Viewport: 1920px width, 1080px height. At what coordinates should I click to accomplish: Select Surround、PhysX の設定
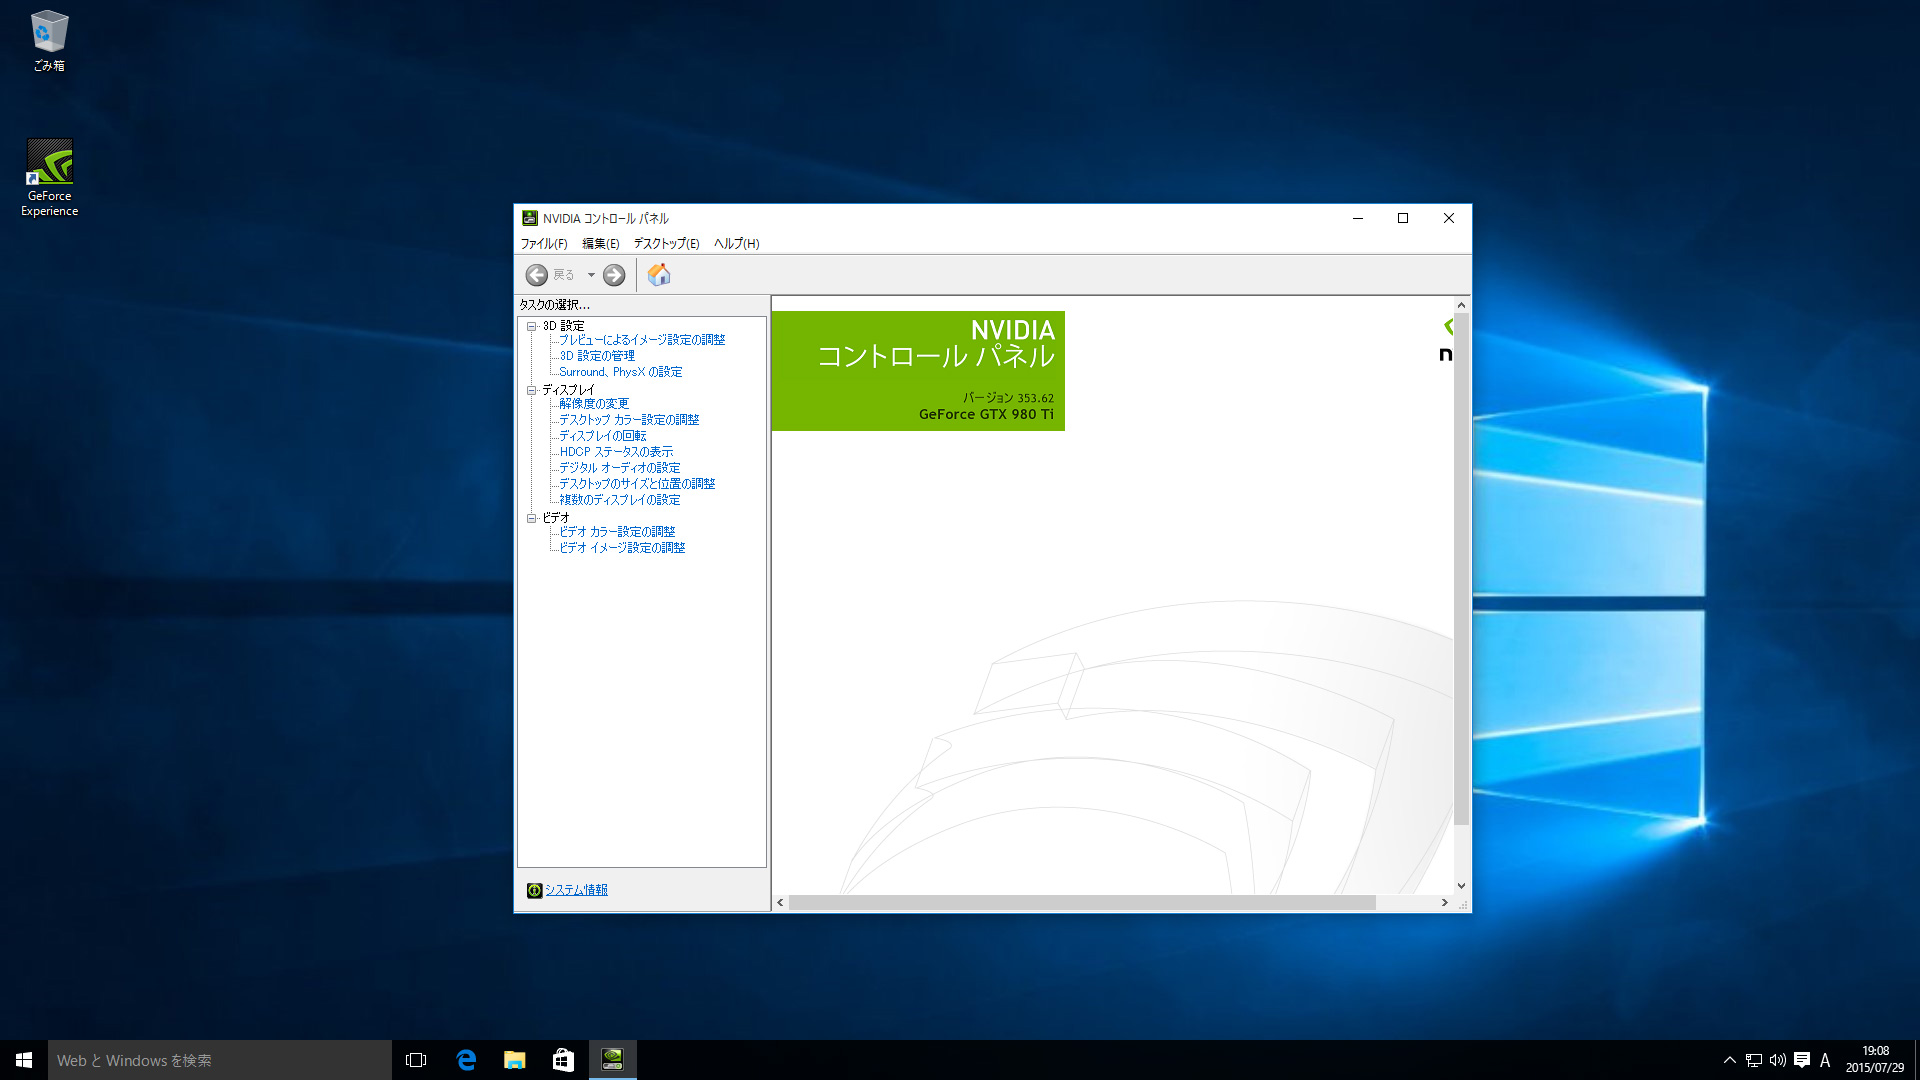pyautogui.click(x=620, y=372)
